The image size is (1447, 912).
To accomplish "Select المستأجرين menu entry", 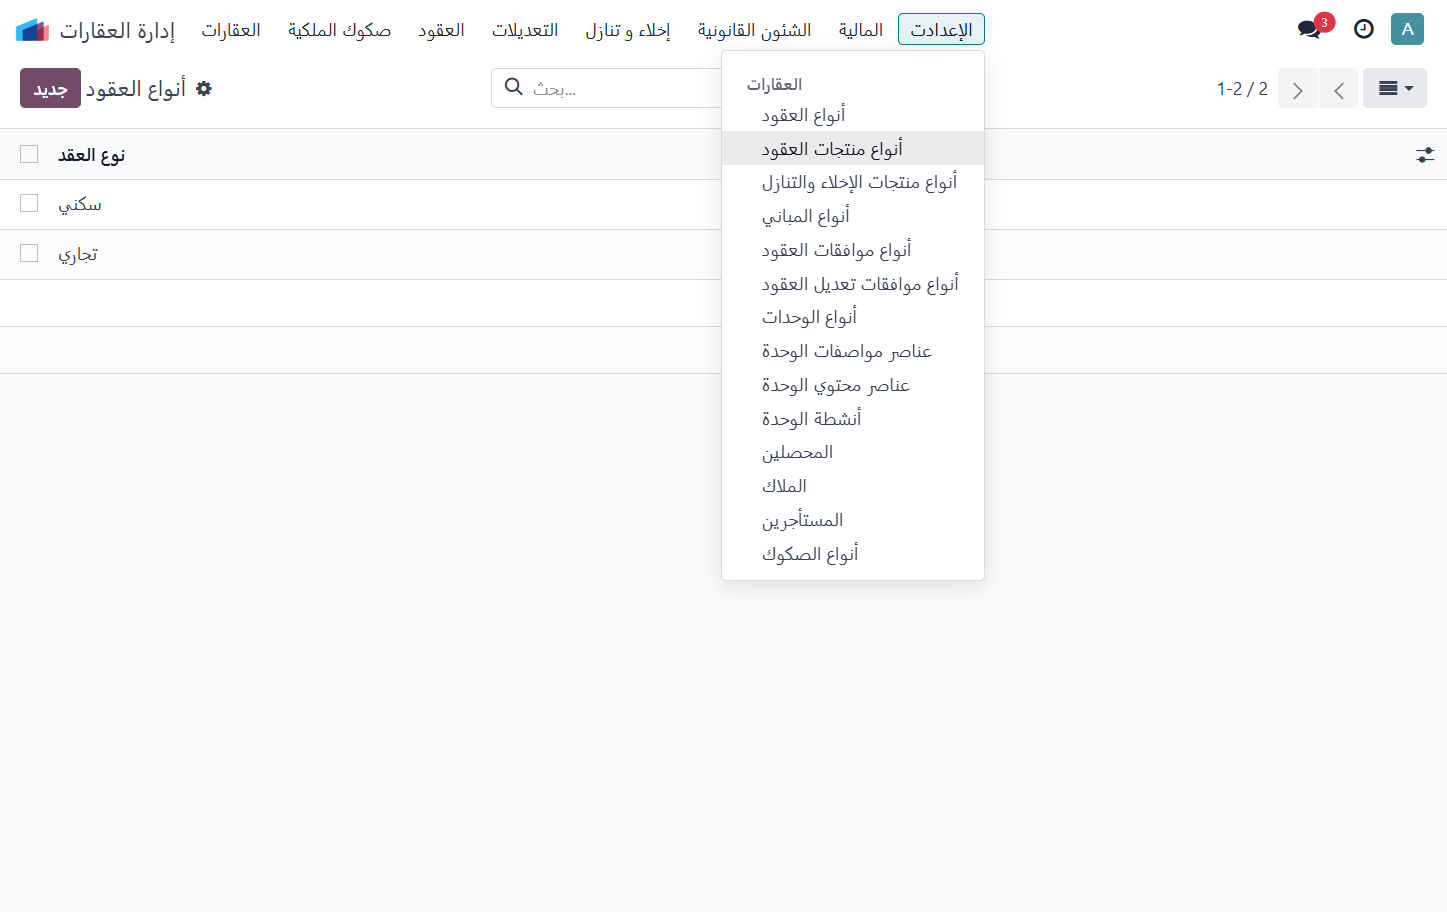I will click(853, 520).
